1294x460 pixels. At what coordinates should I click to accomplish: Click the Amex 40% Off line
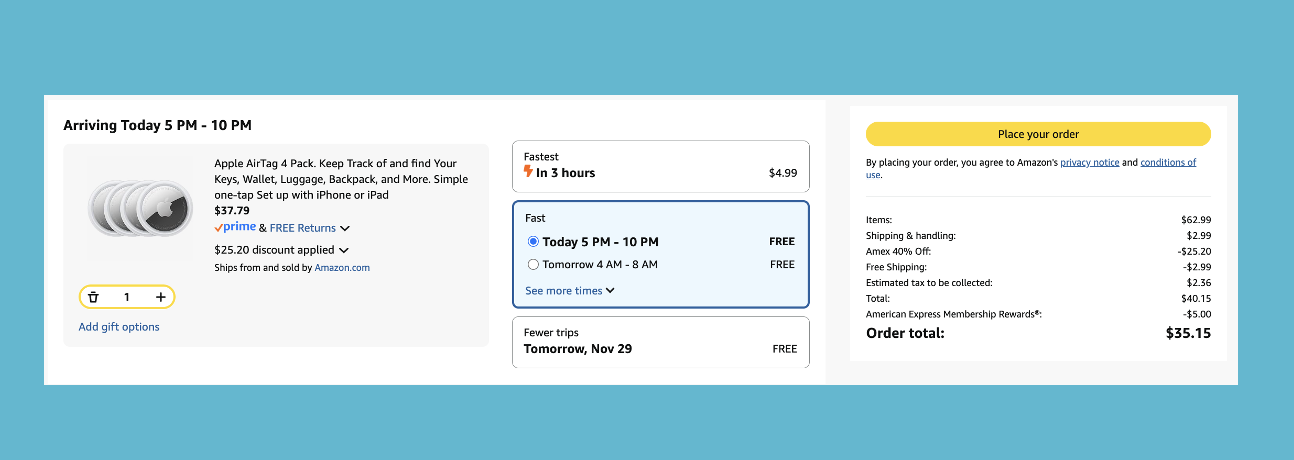[x=1038, y=252]
